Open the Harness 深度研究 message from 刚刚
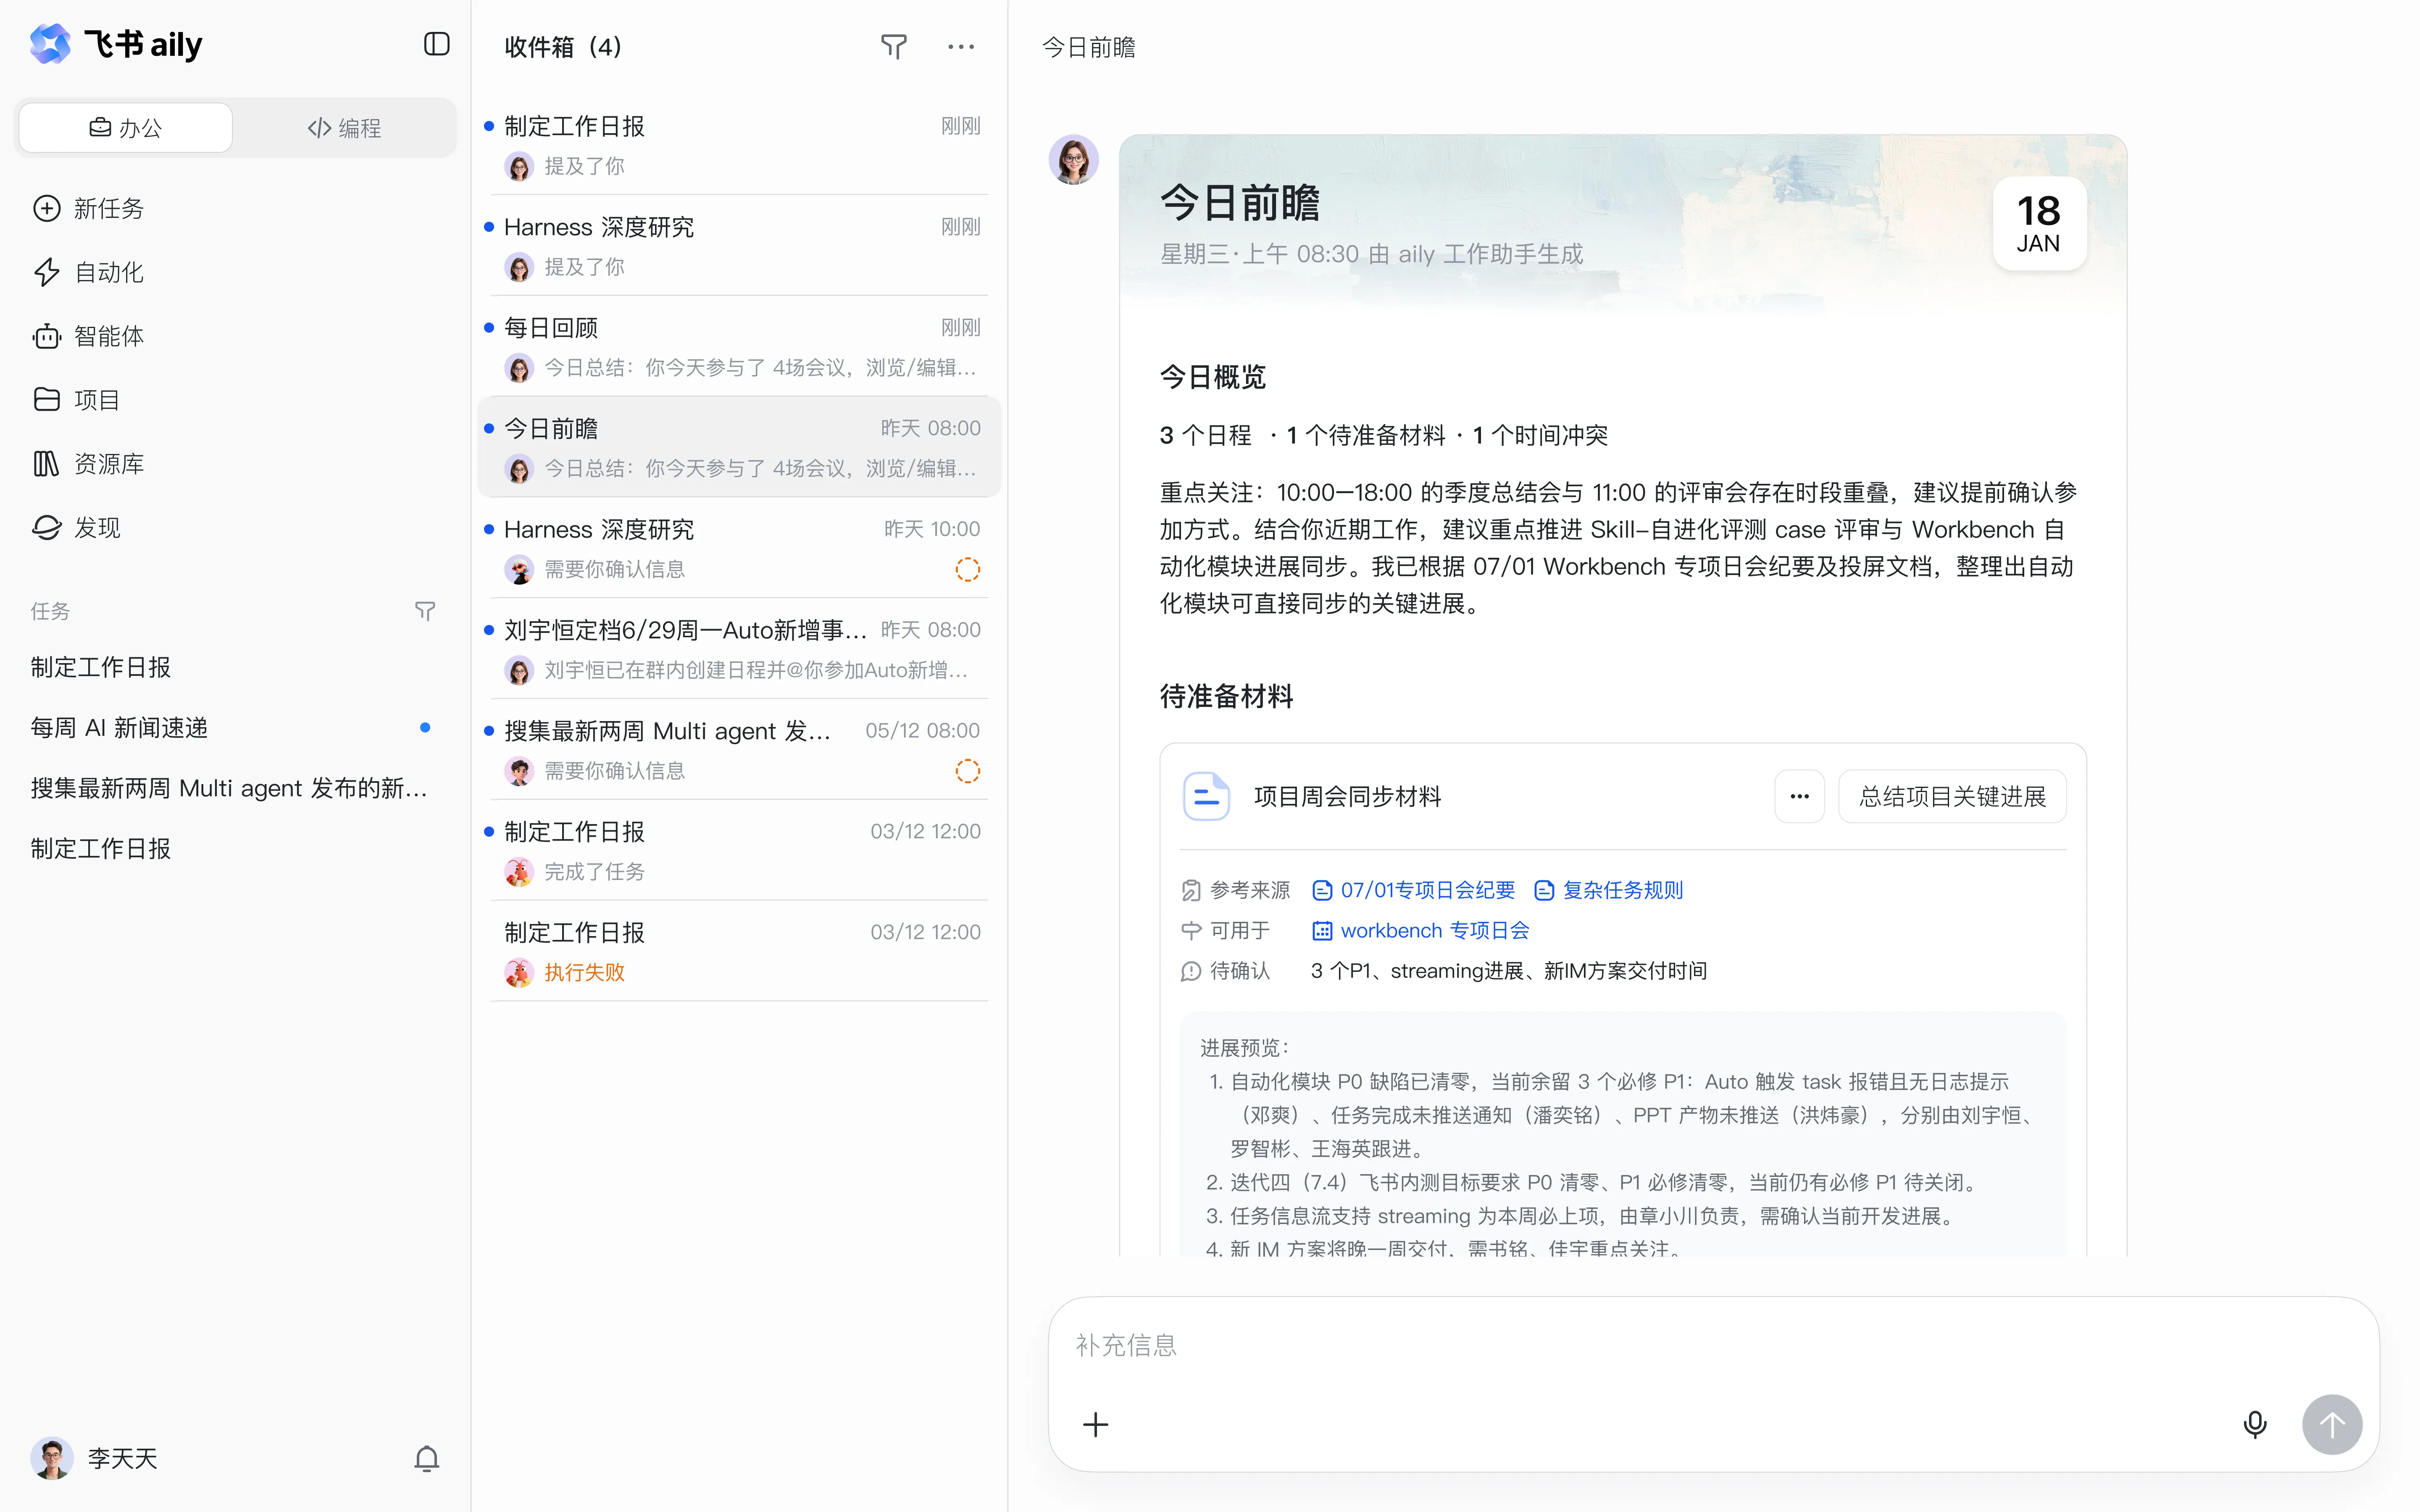2420x1512 pixels. (739, 246)
